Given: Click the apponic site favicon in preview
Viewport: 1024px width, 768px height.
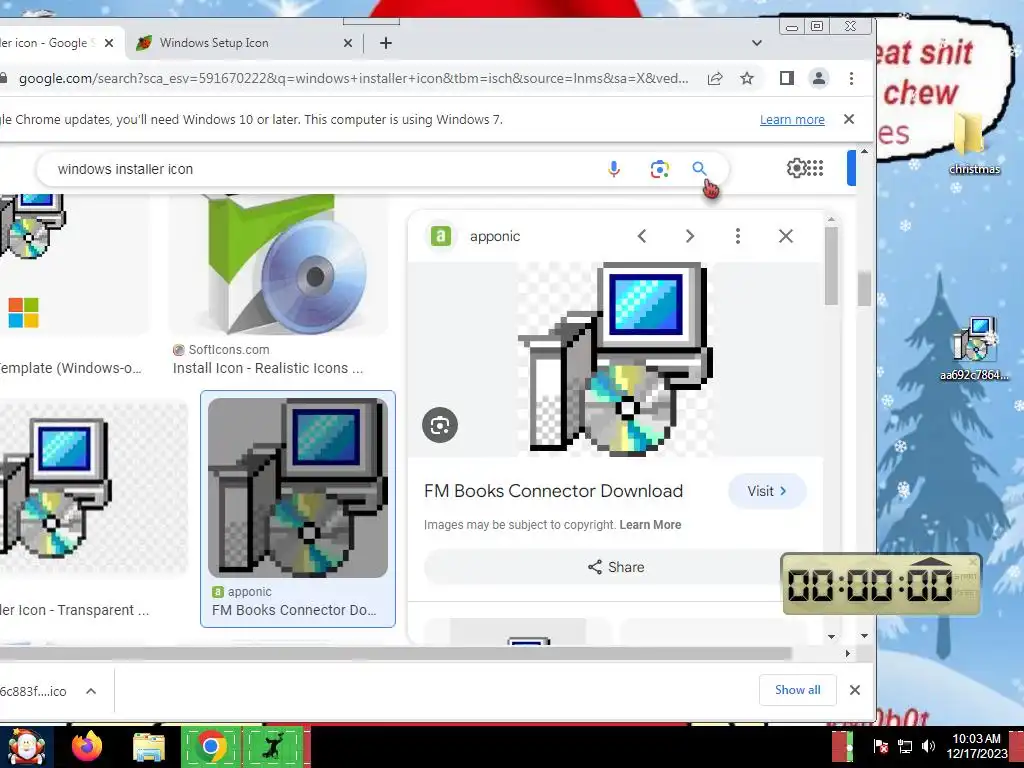Looking at the screenshot, I should coord(441,236).
